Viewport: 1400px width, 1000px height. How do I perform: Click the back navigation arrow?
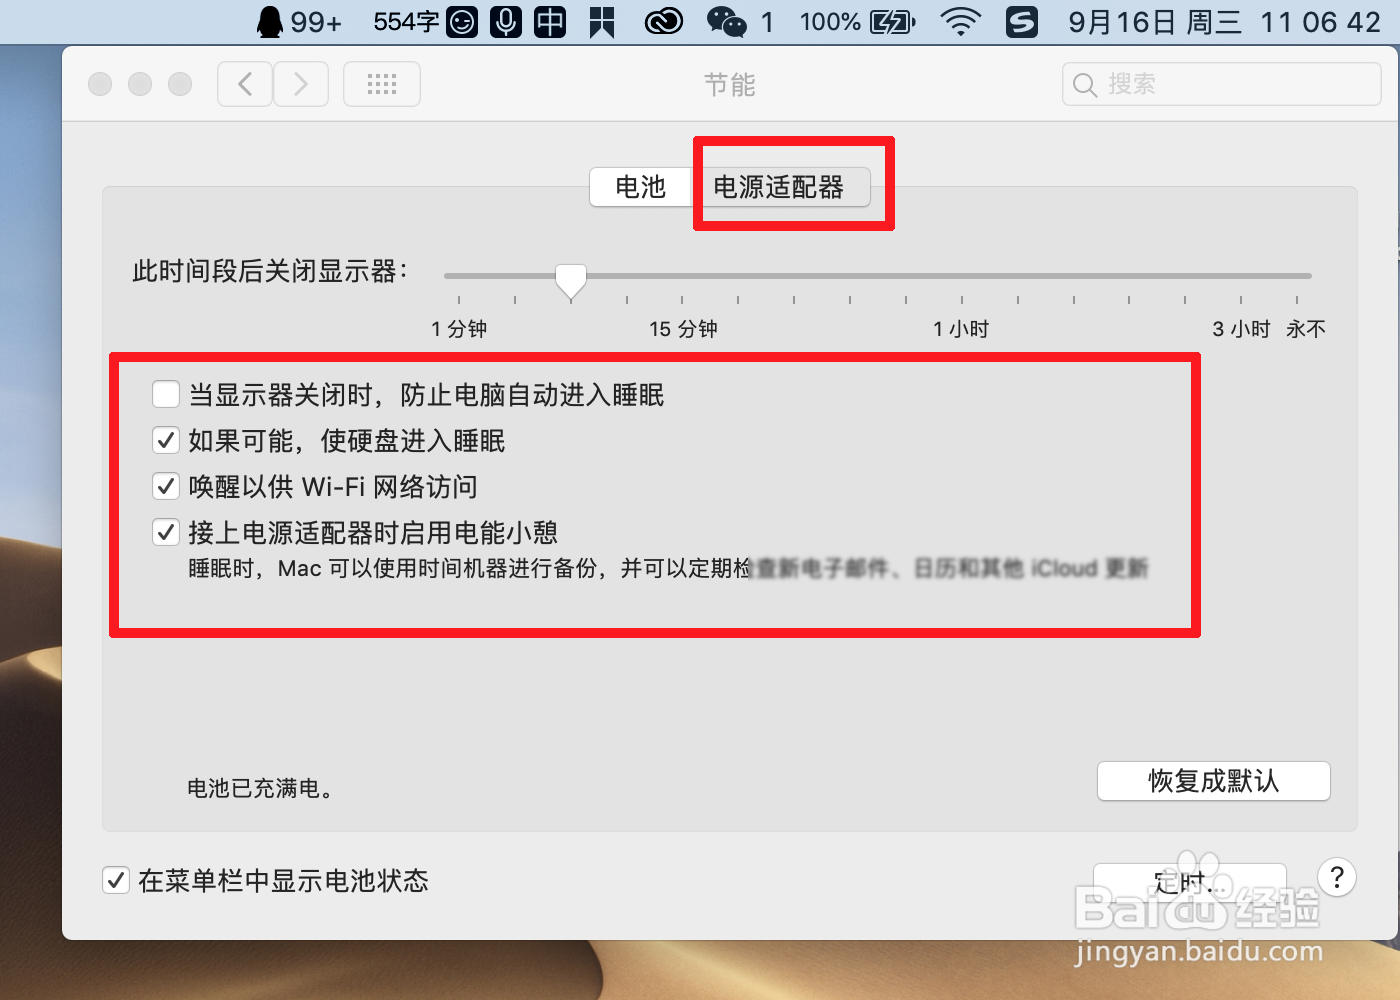[x=245, y=84]
